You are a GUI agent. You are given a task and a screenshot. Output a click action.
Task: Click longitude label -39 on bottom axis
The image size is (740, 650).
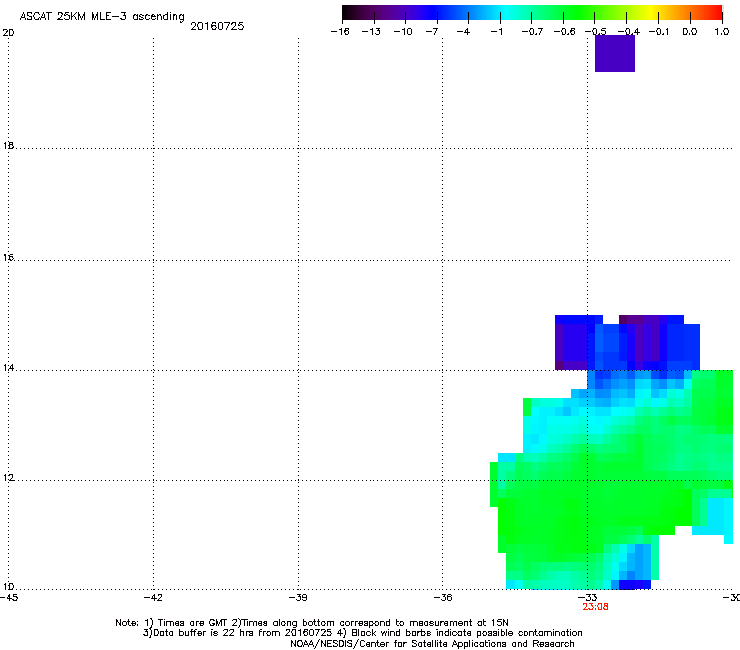click(x=298, y=598)
